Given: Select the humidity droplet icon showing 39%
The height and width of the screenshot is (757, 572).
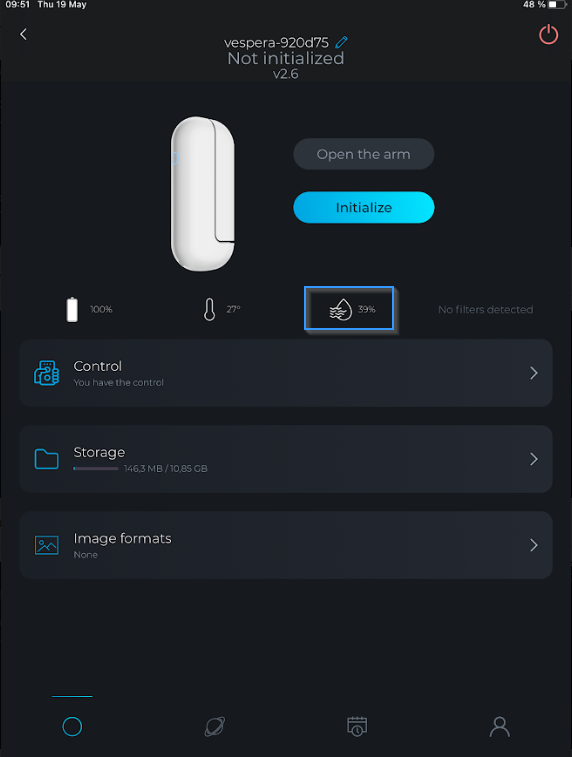Looking at the screenshot, I should 341,309.
